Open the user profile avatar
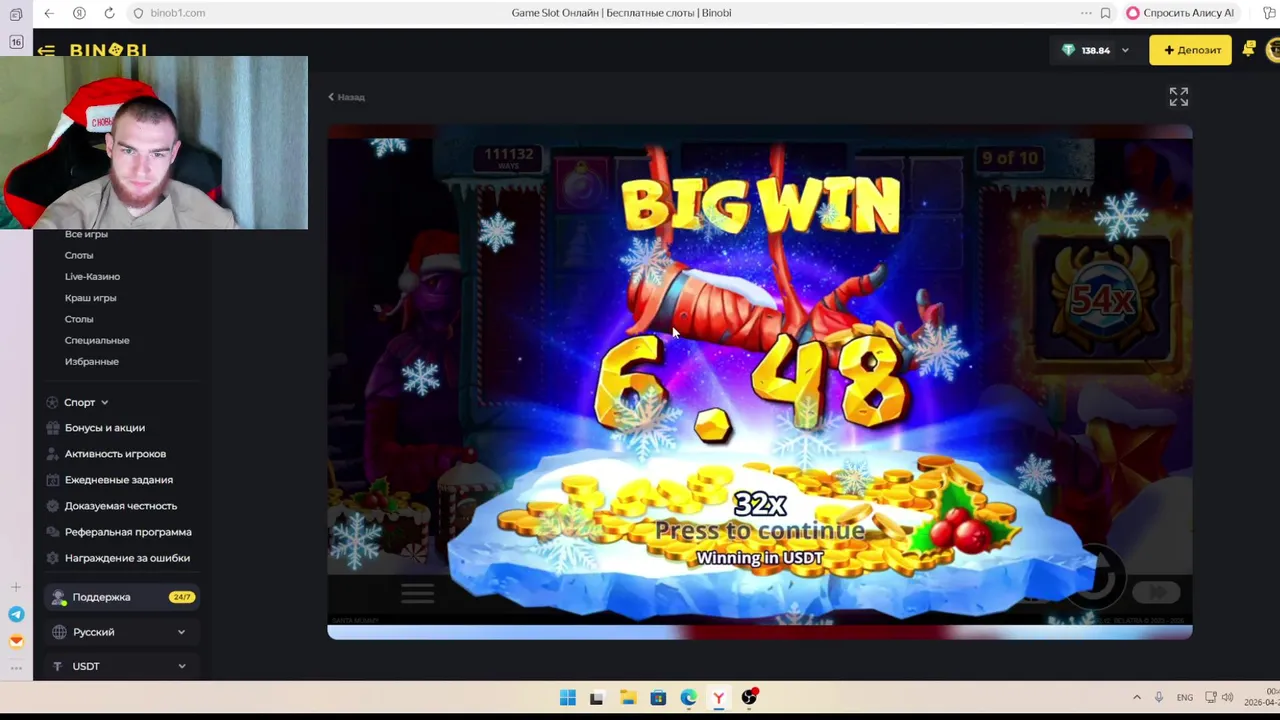Viewport: 1280px width, 720px height. (x=1273, y=50)
